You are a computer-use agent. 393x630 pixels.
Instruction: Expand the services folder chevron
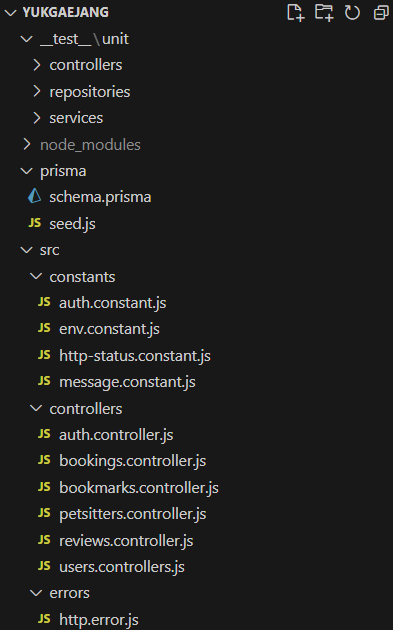point(37,118)
